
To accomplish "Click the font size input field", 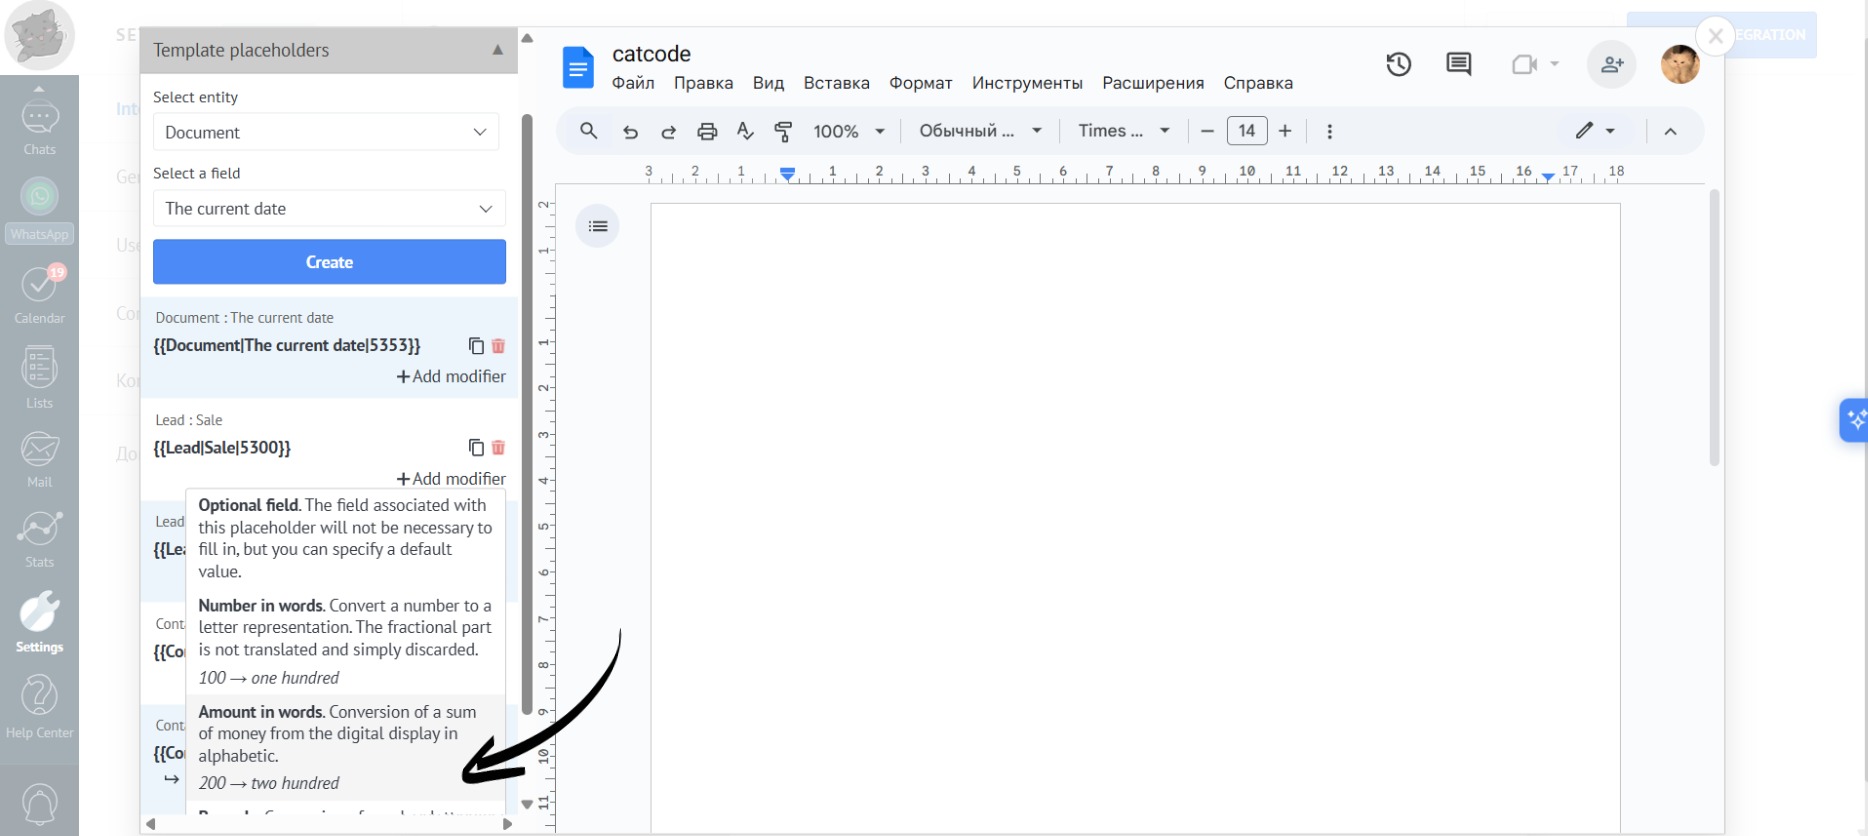I will [1246, 131].
